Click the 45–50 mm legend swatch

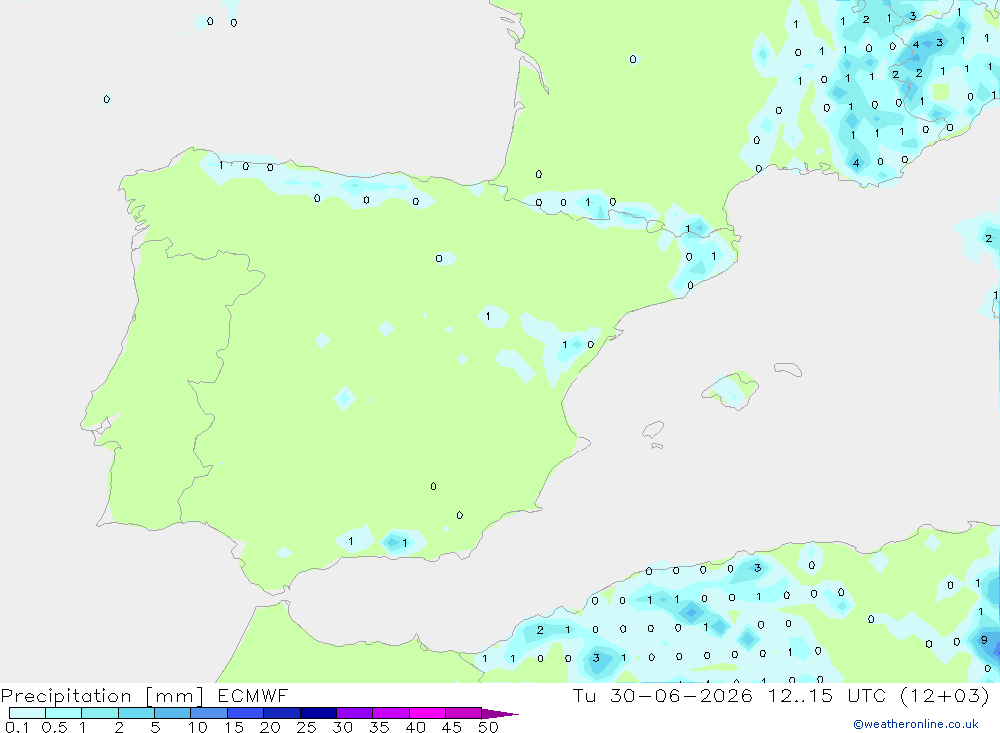(464, 713)
